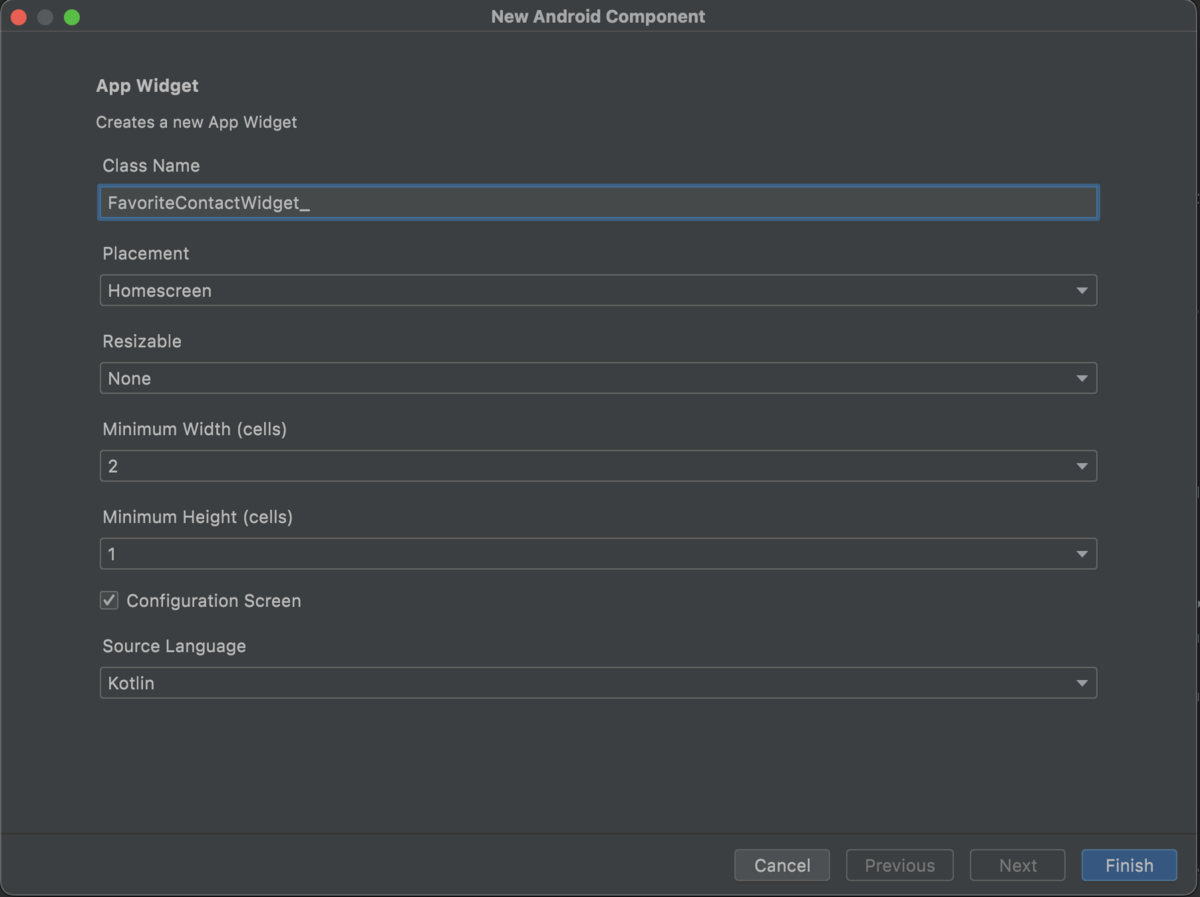
Task: Open the Resizable dropdown showing None
Action: point(598,379)
